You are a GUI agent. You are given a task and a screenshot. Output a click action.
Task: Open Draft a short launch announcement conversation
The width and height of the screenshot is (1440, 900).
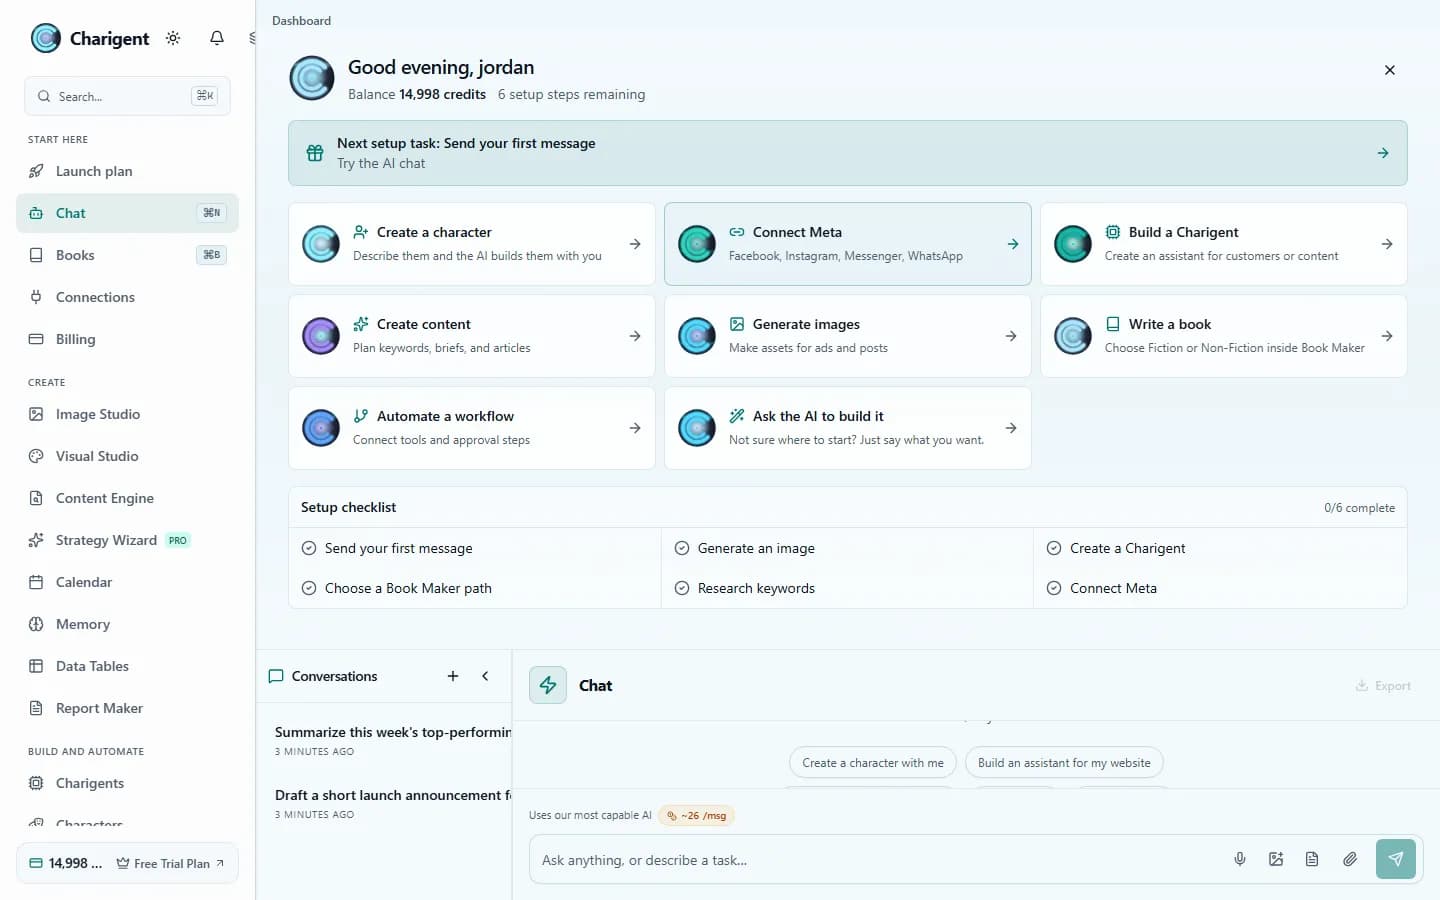pyautogui.click(x=392, y=804)
